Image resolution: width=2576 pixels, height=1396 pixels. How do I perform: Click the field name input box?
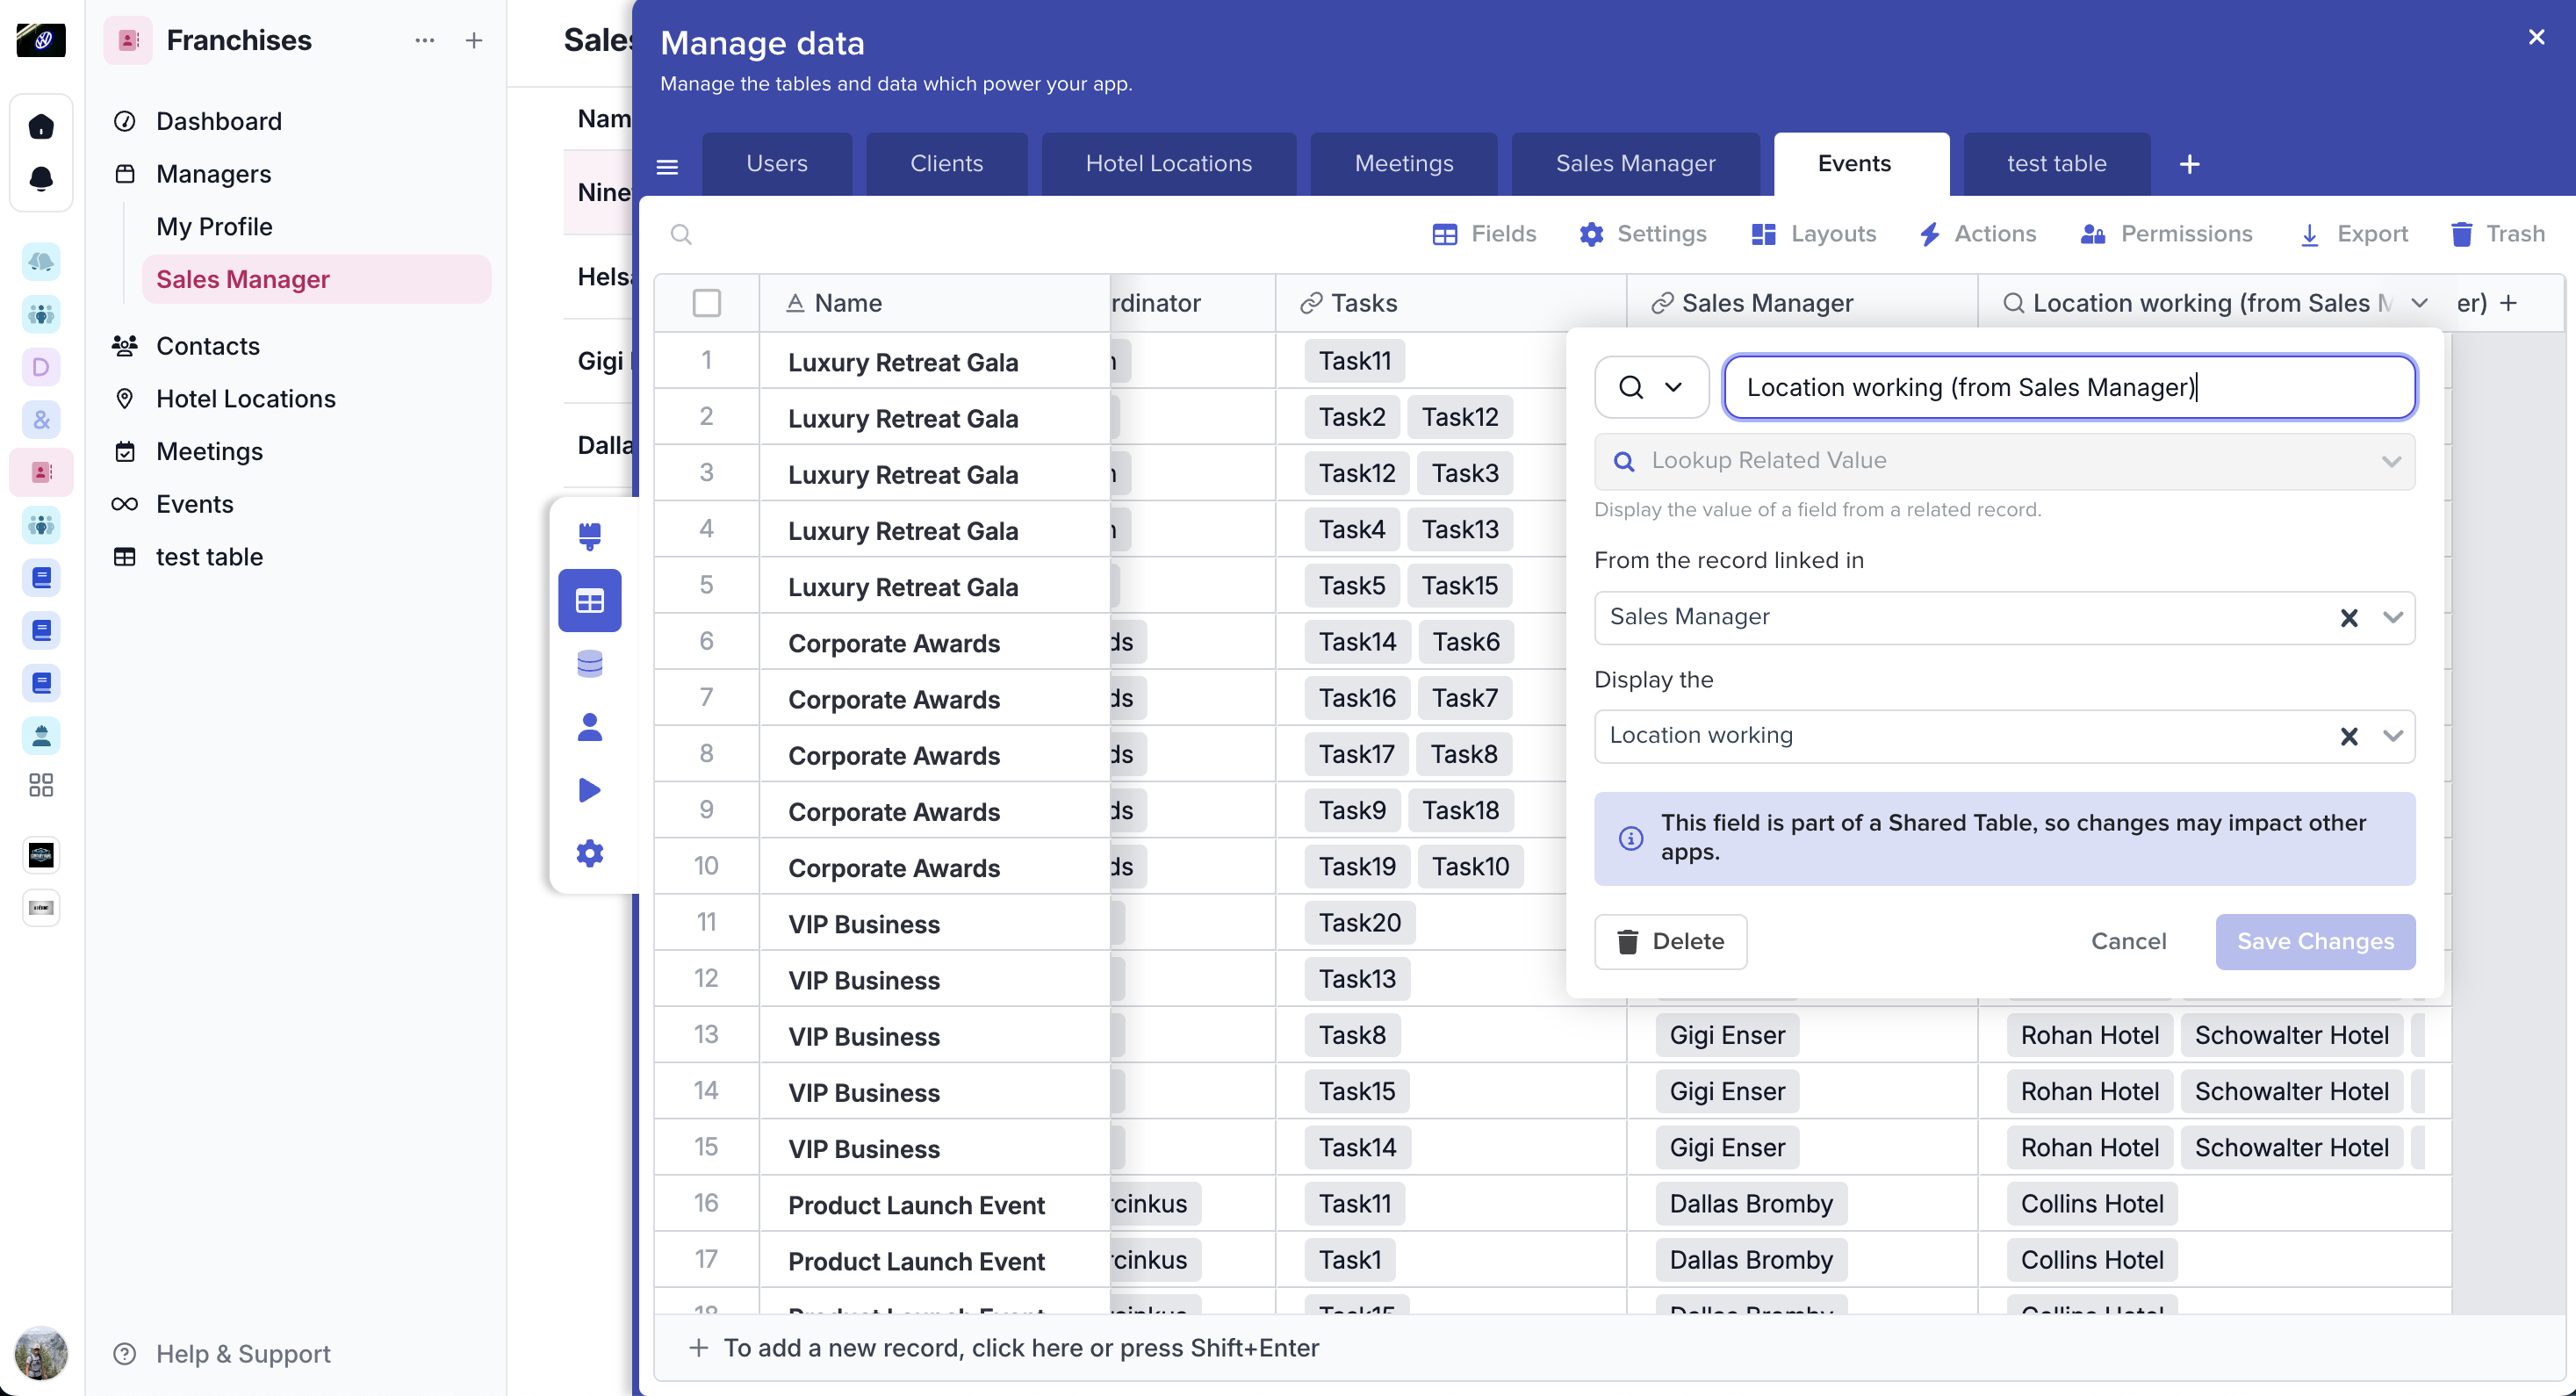point(2069,387)
